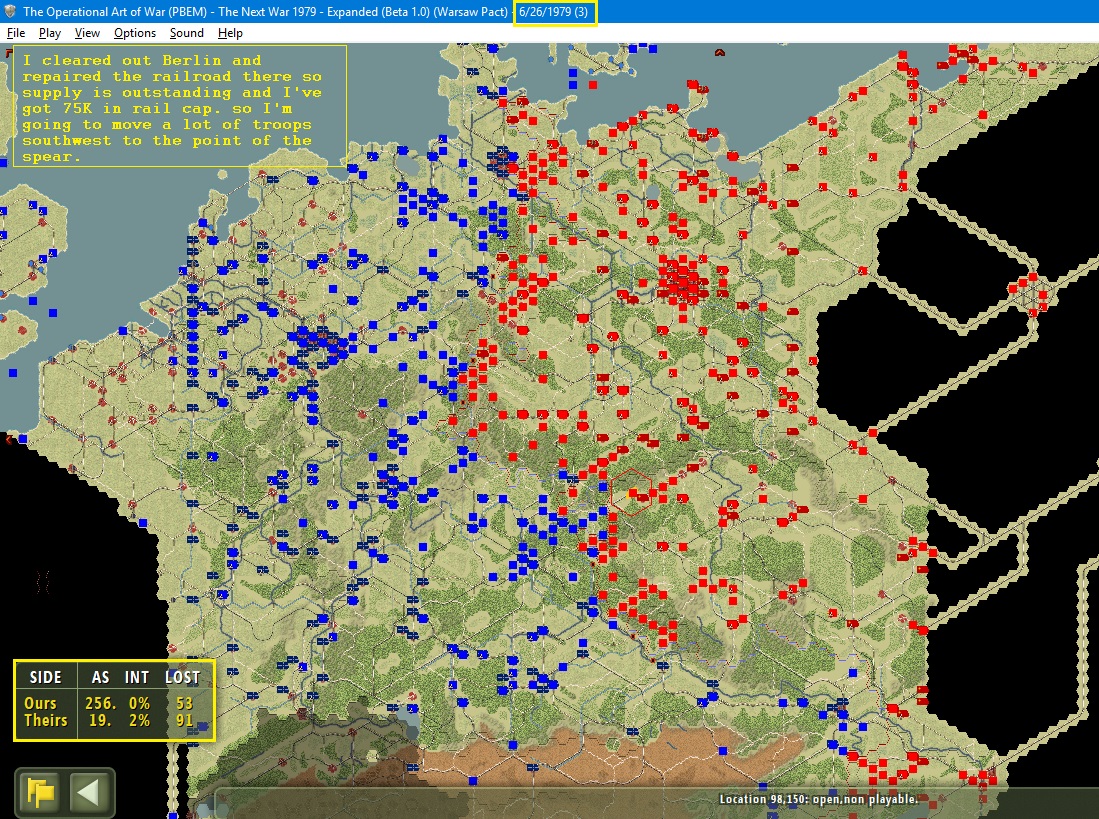Open the View menu
This screenshot has height=819, width=1099.
click(88, 33)
